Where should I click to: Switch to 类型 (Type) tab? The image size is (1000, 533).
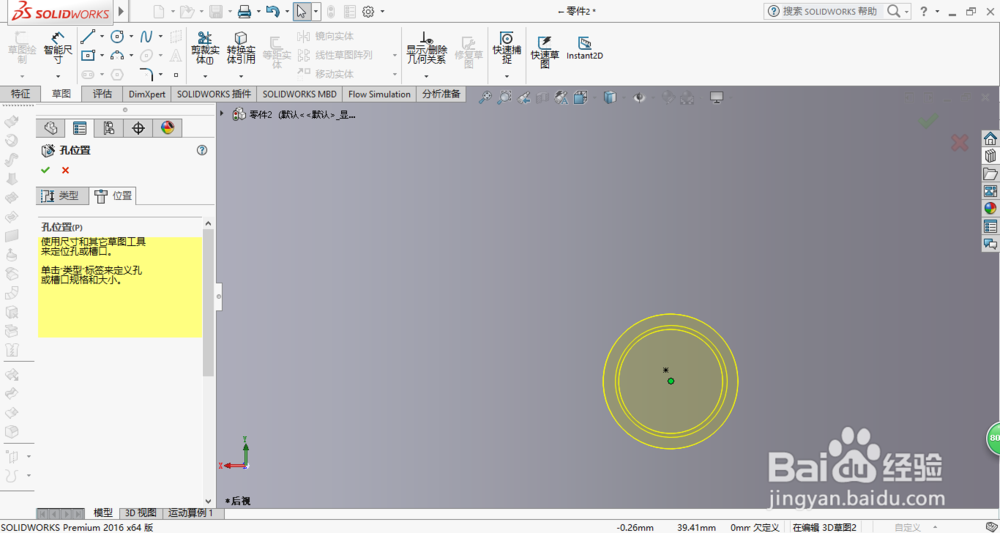click(x=62, y=196)
